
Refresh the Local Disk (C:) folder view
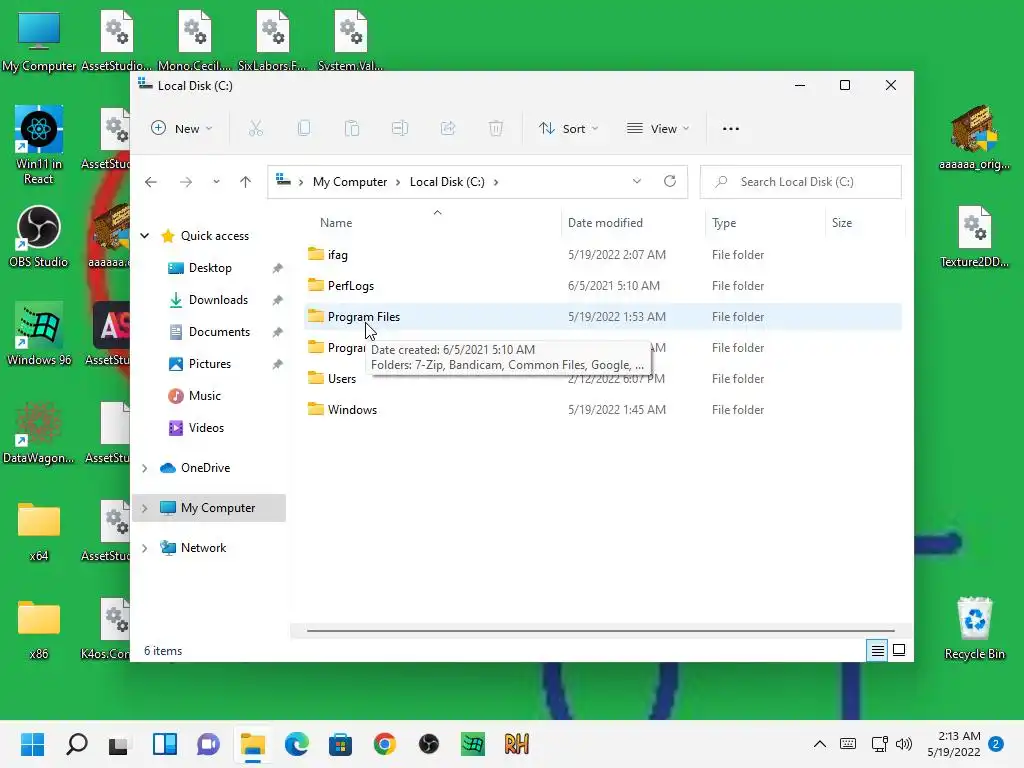click(670, 182)
